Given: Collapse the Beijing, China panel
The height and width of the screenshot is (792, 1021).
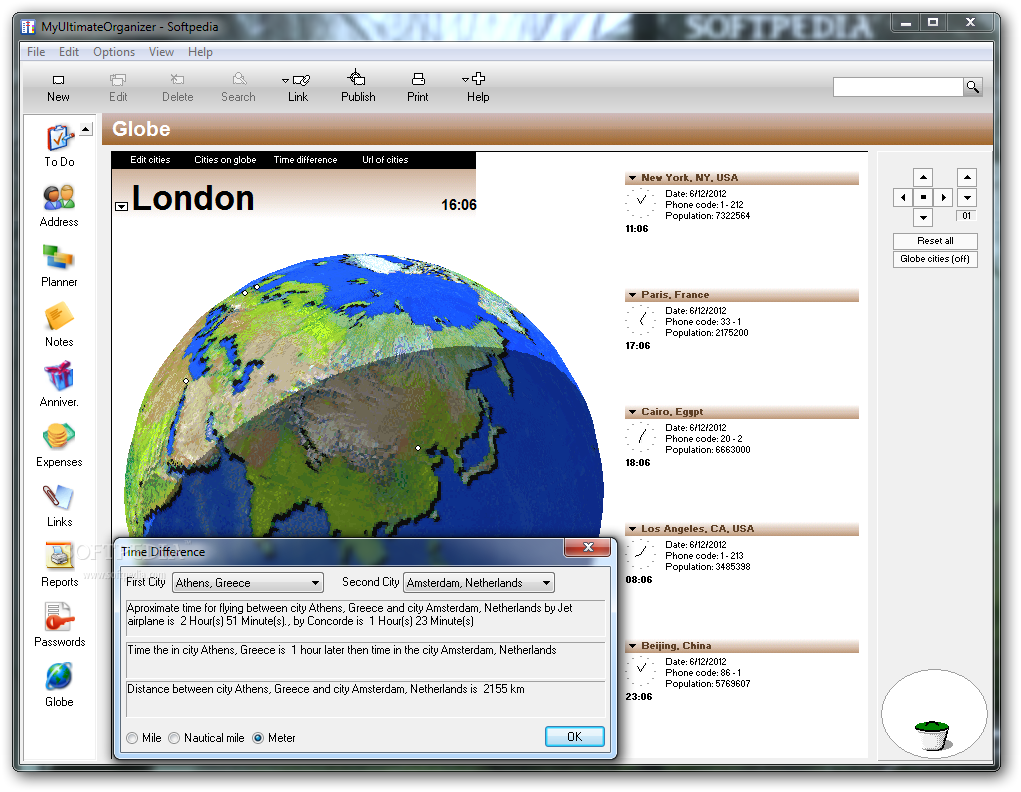Looking at the screenshot, I should point(632,646).
